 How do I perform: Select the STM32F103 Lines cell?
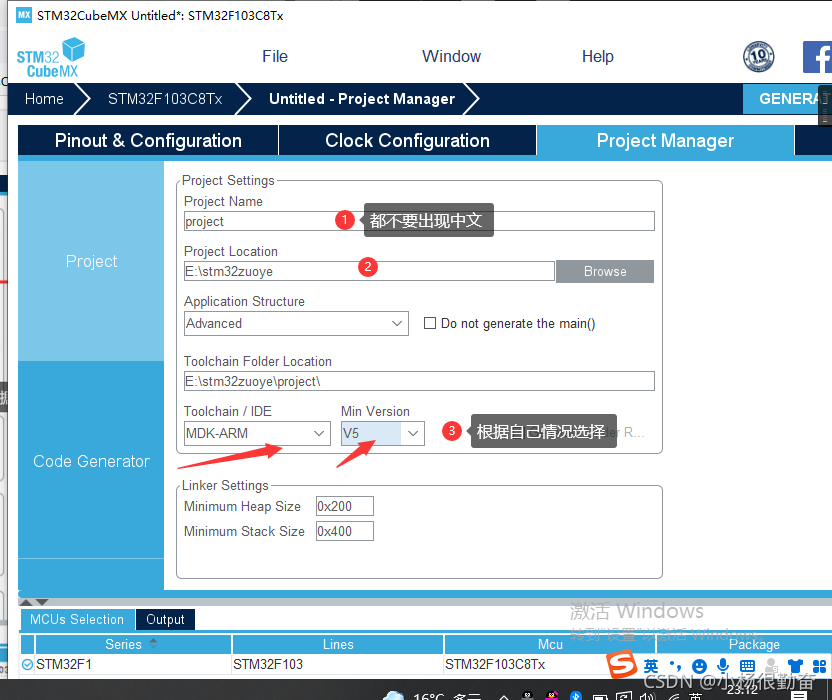click(x=337, y=664)
